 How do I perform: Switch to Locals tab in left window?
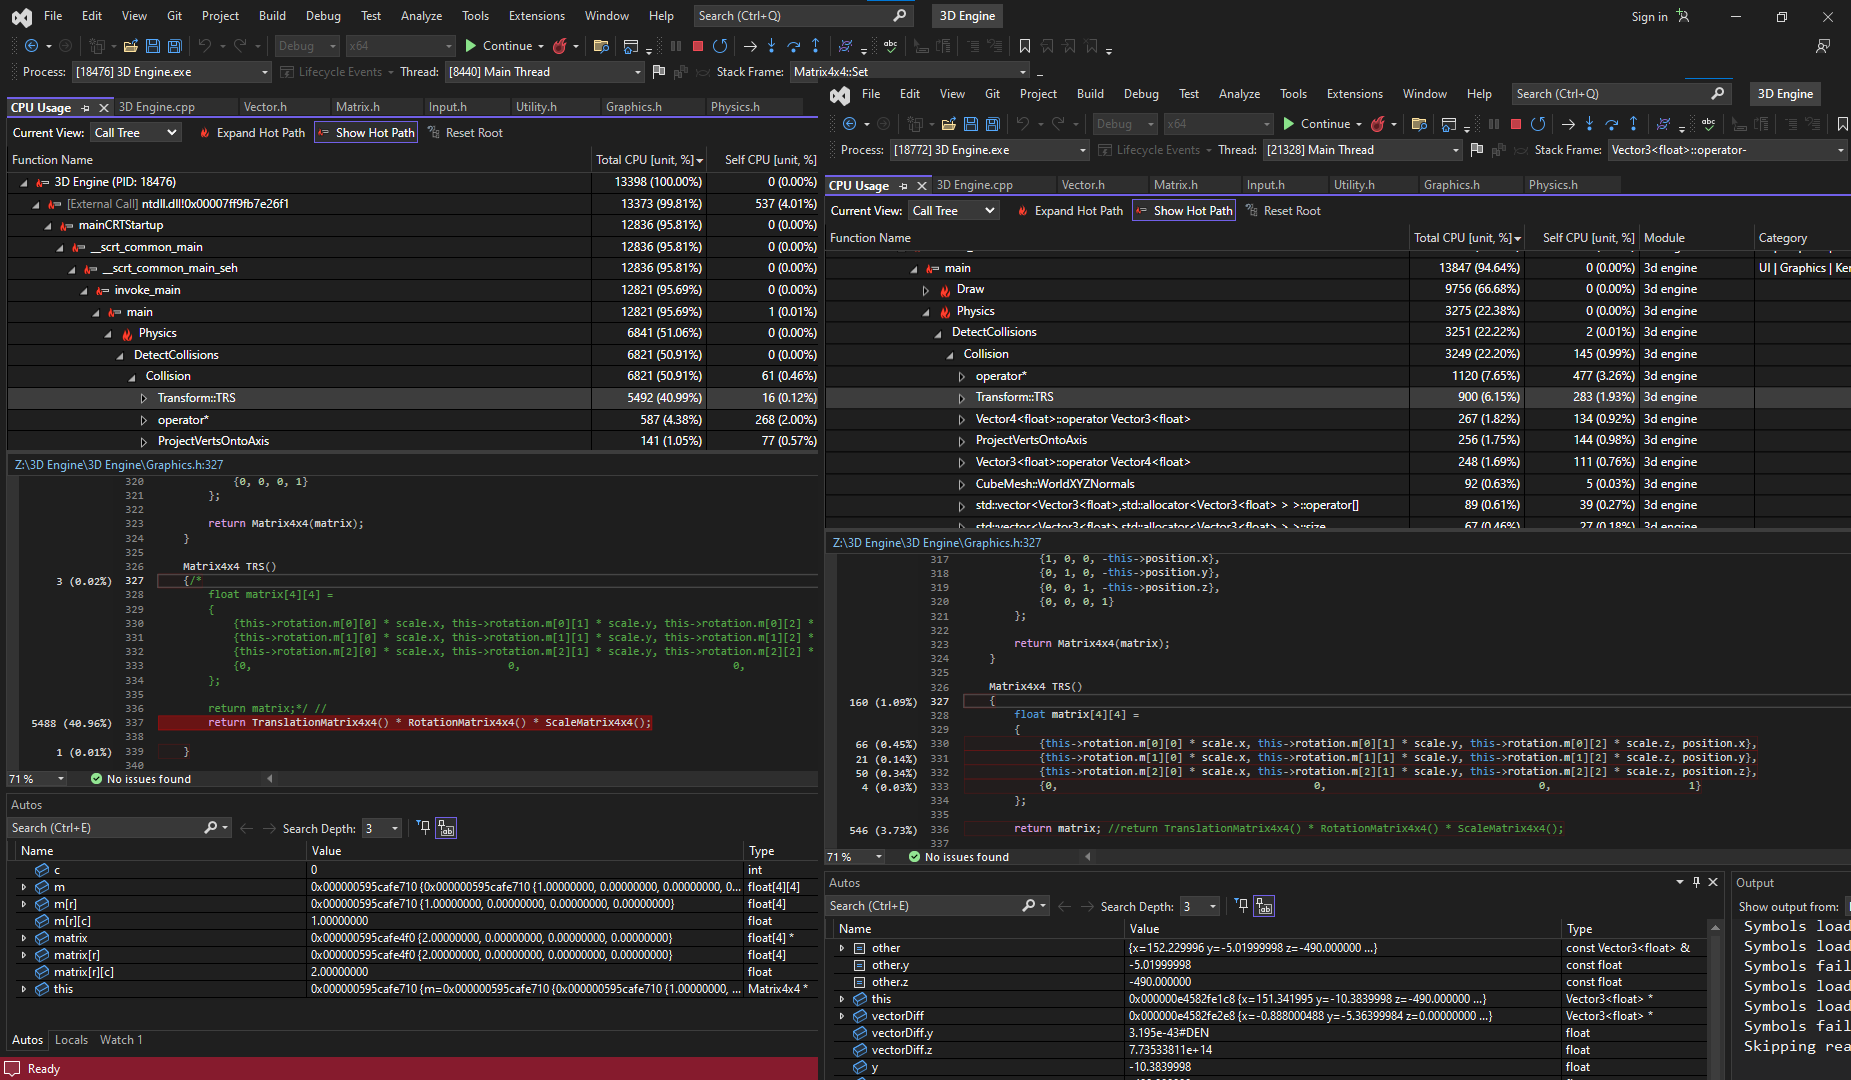coord(71,1040)
